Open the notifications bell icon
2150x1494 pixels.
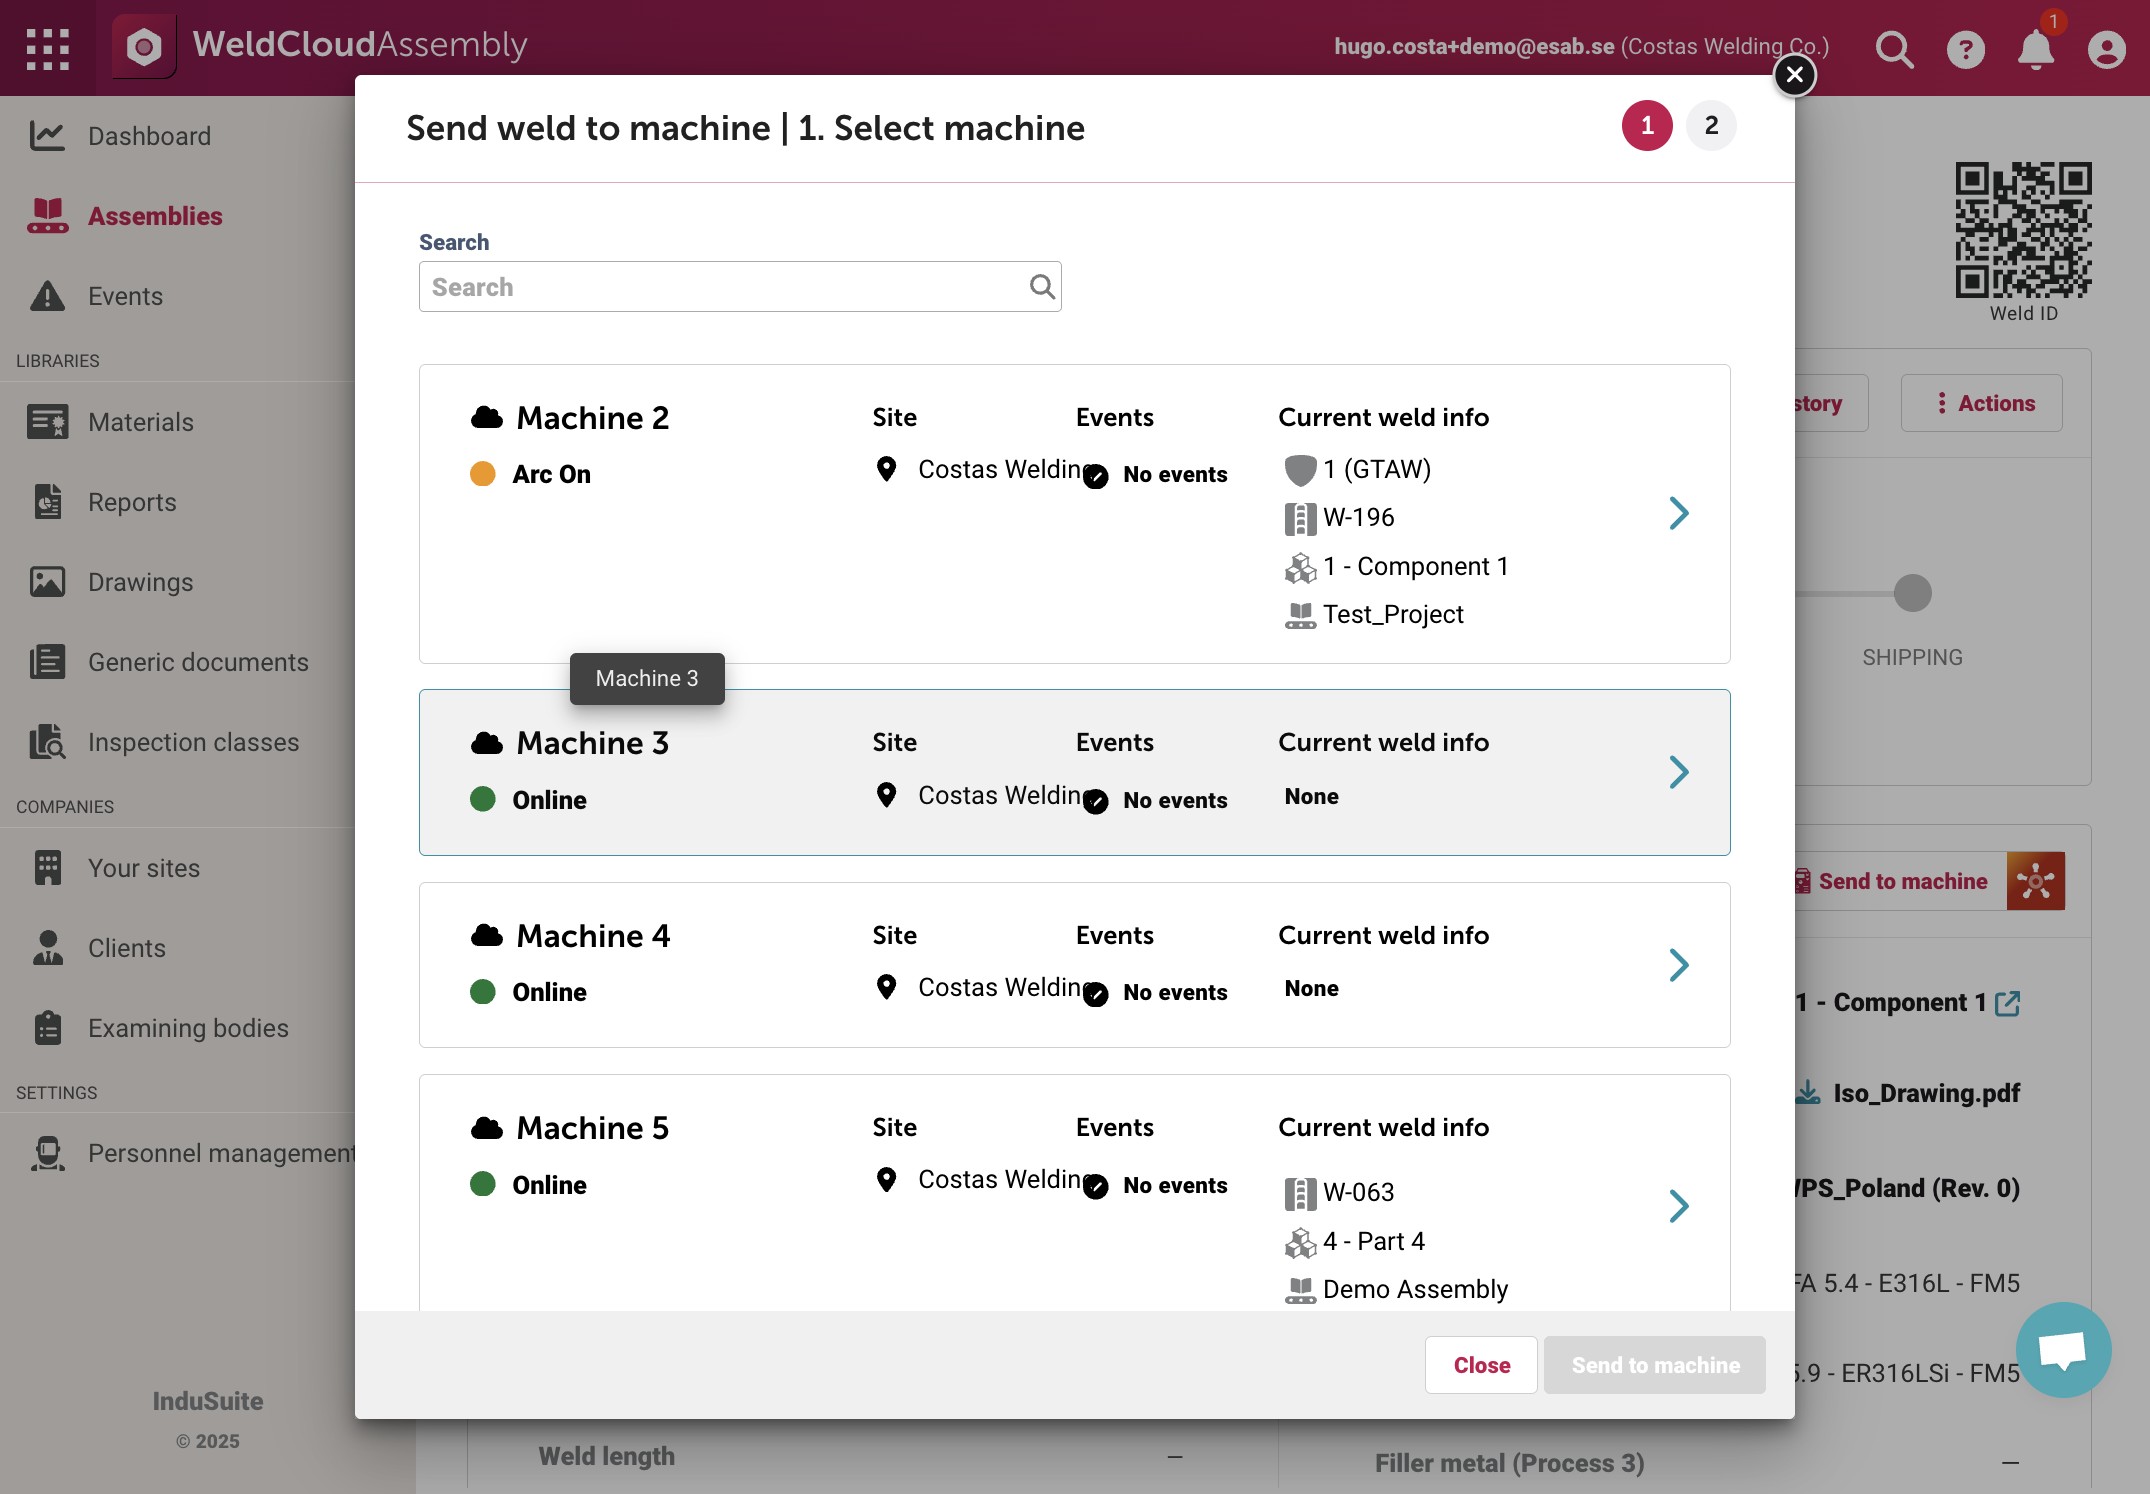2035,49
